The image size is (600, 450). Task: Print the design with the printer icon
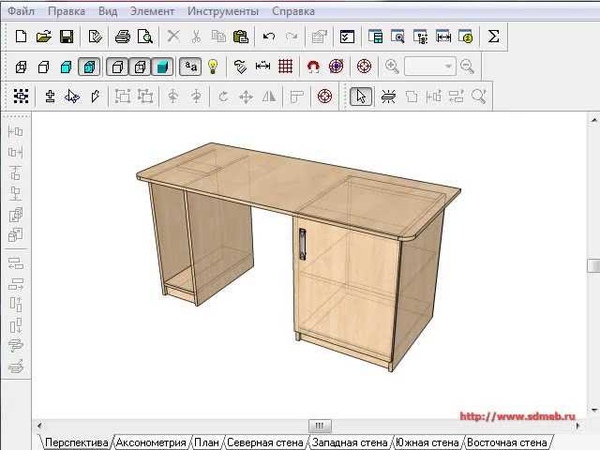coord(123,37)
